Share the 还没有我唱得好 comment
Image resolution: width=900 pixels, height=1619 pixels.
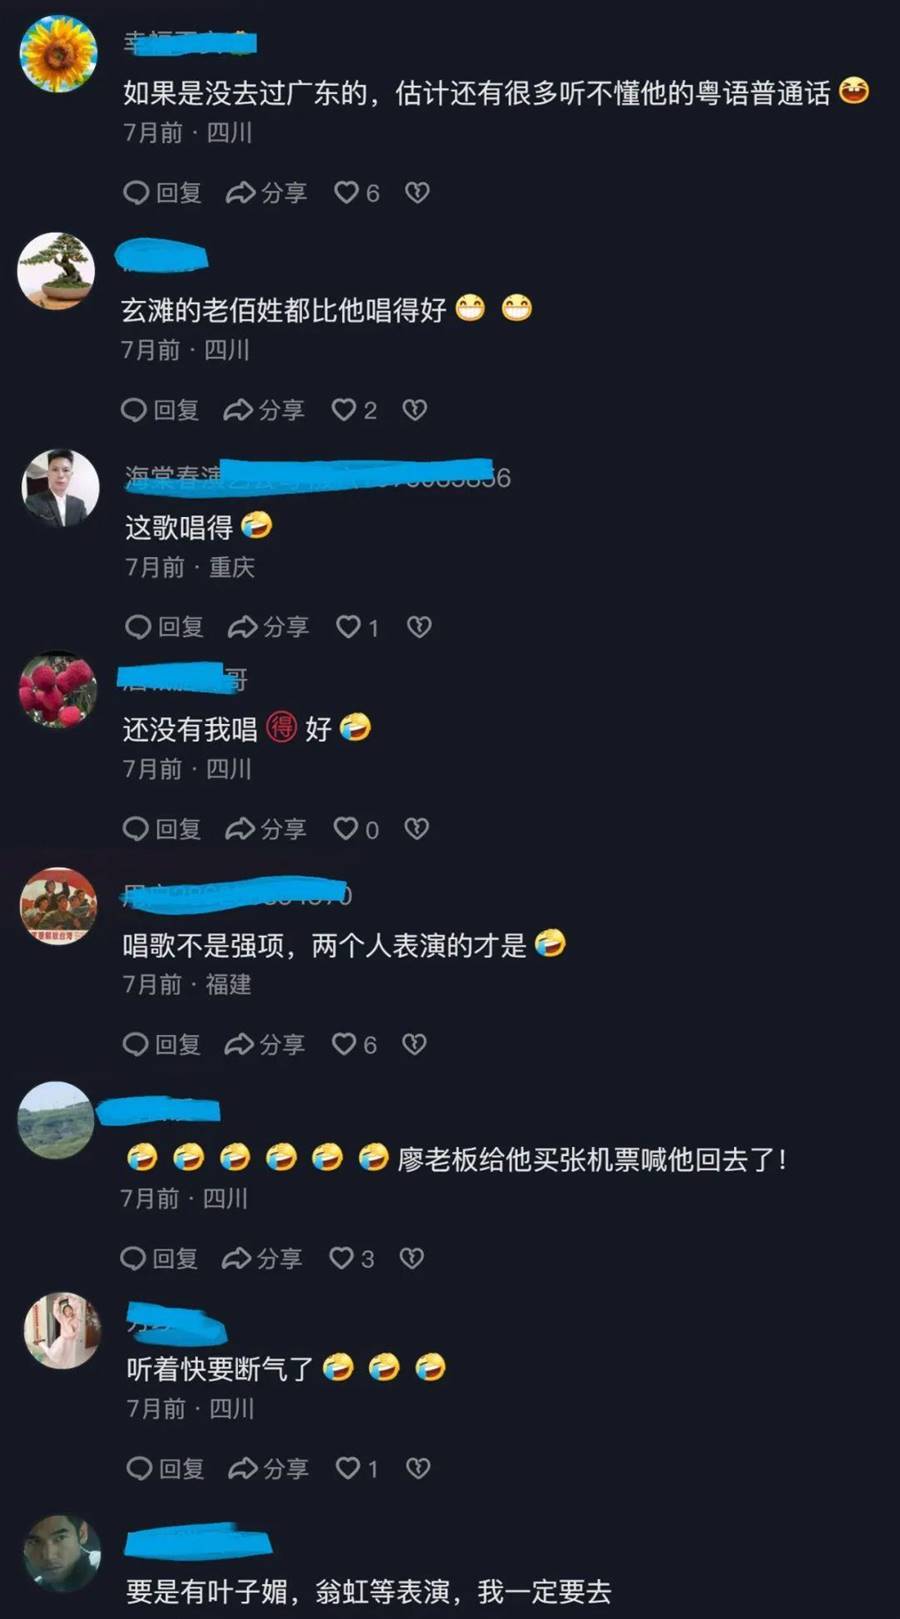coord(266,828)
